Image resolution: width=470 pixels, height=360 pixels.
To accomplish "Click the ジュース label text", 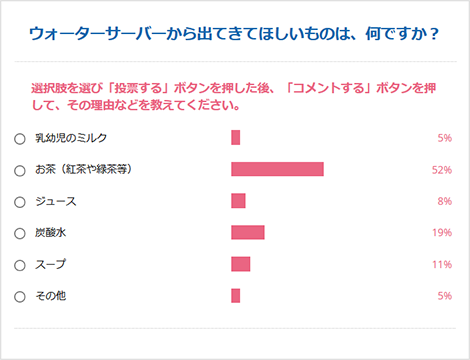I will click(x=56, y=201).
